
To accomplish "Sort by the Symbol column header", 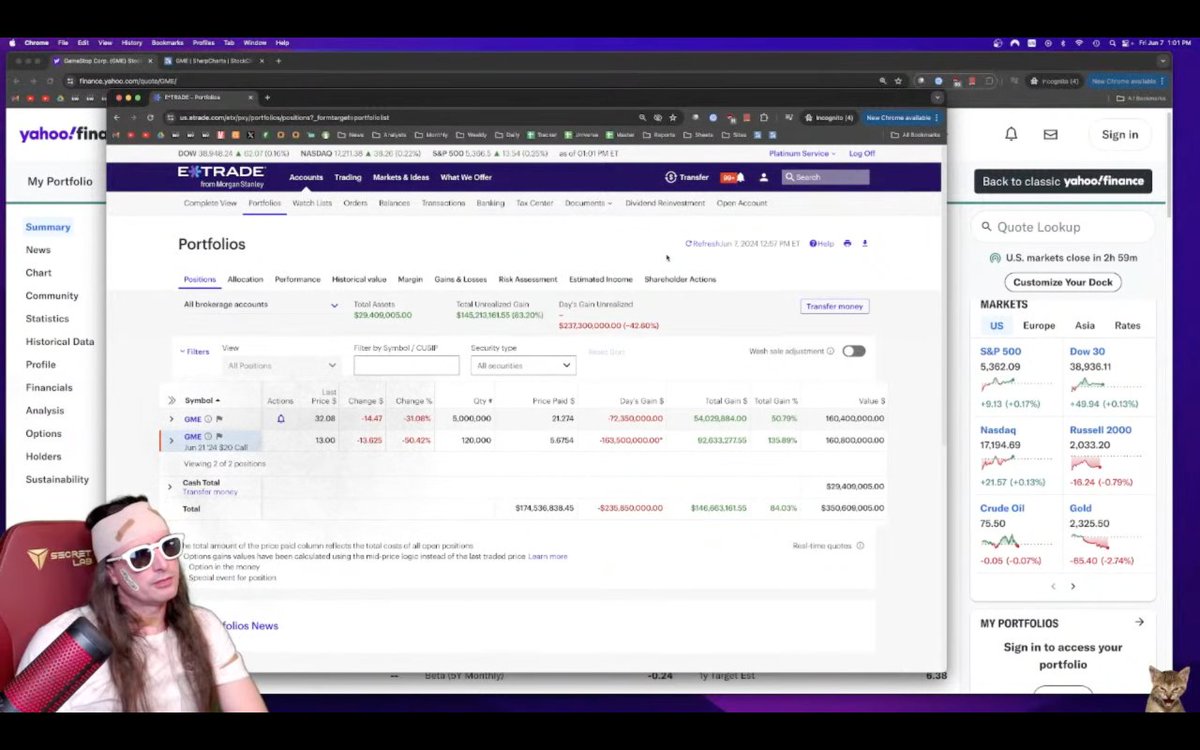I will coord(202,400).
